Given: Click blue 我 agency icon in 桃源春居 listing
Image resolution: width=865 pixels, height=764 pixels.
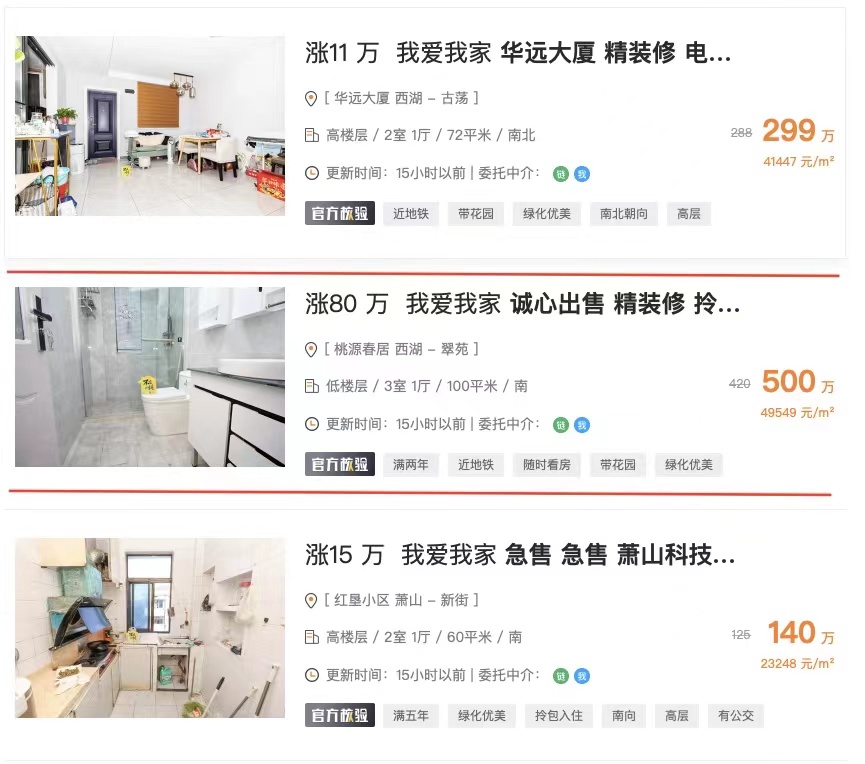Looking at the screenshot, I should pyautogui.click(x=581, y=425).
